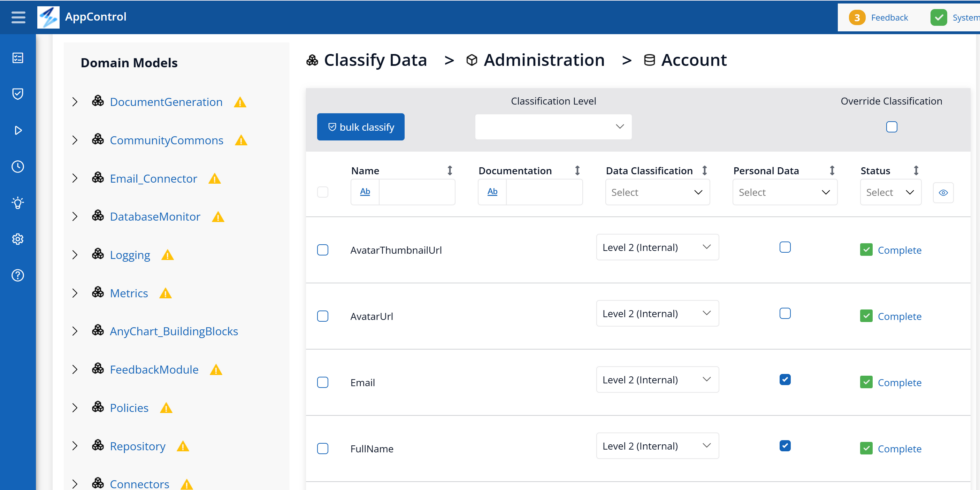Click the orange feedback count badge
This screenshot has width=980, height=490.
[x=857, y=18]
